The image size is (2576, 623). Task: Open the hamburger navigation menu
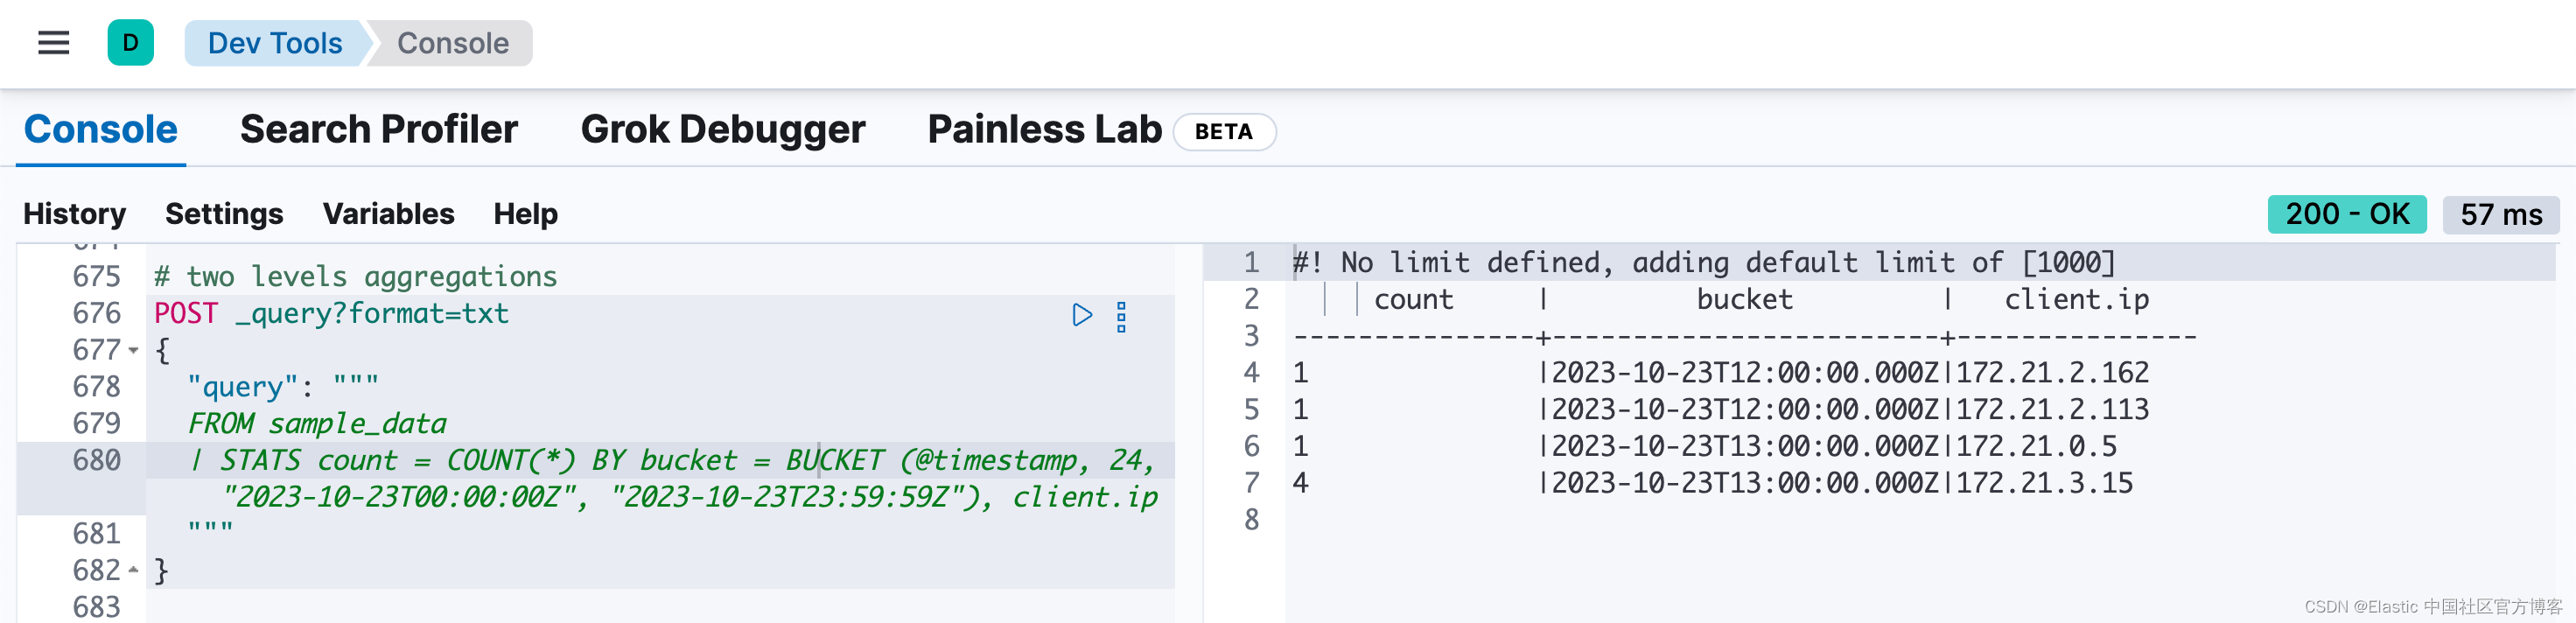[x=53, y=43]
